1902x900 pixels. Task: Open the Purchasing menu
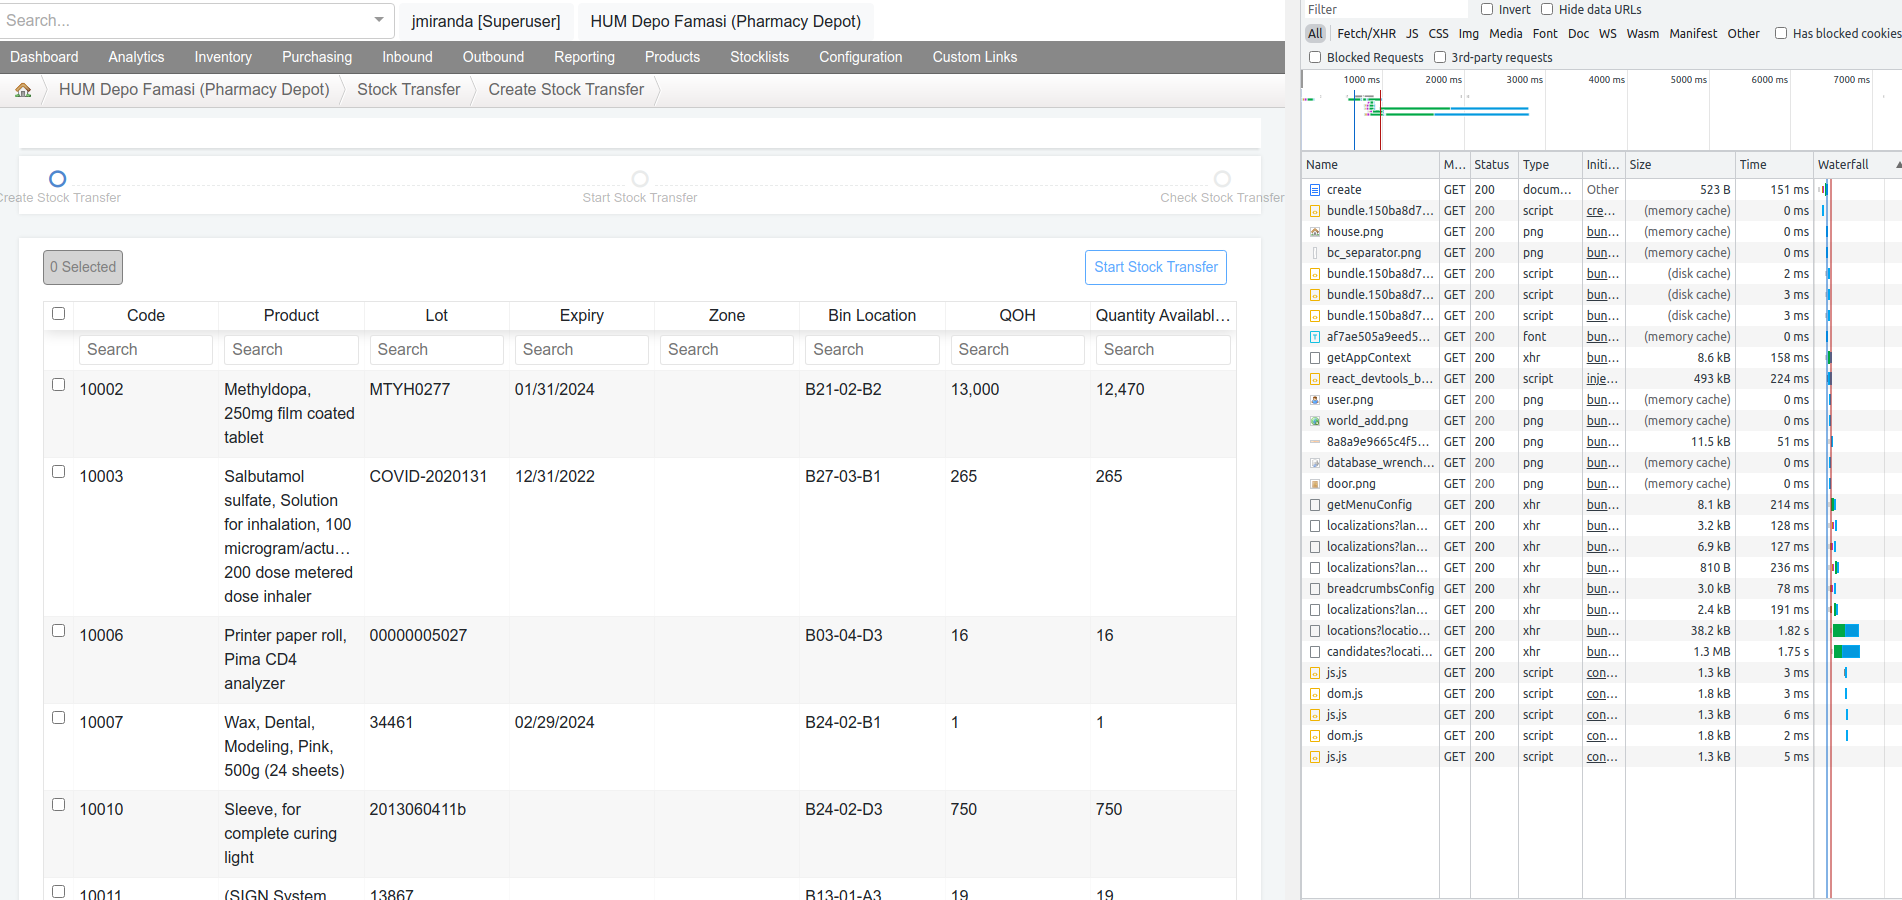click(317, 57)
